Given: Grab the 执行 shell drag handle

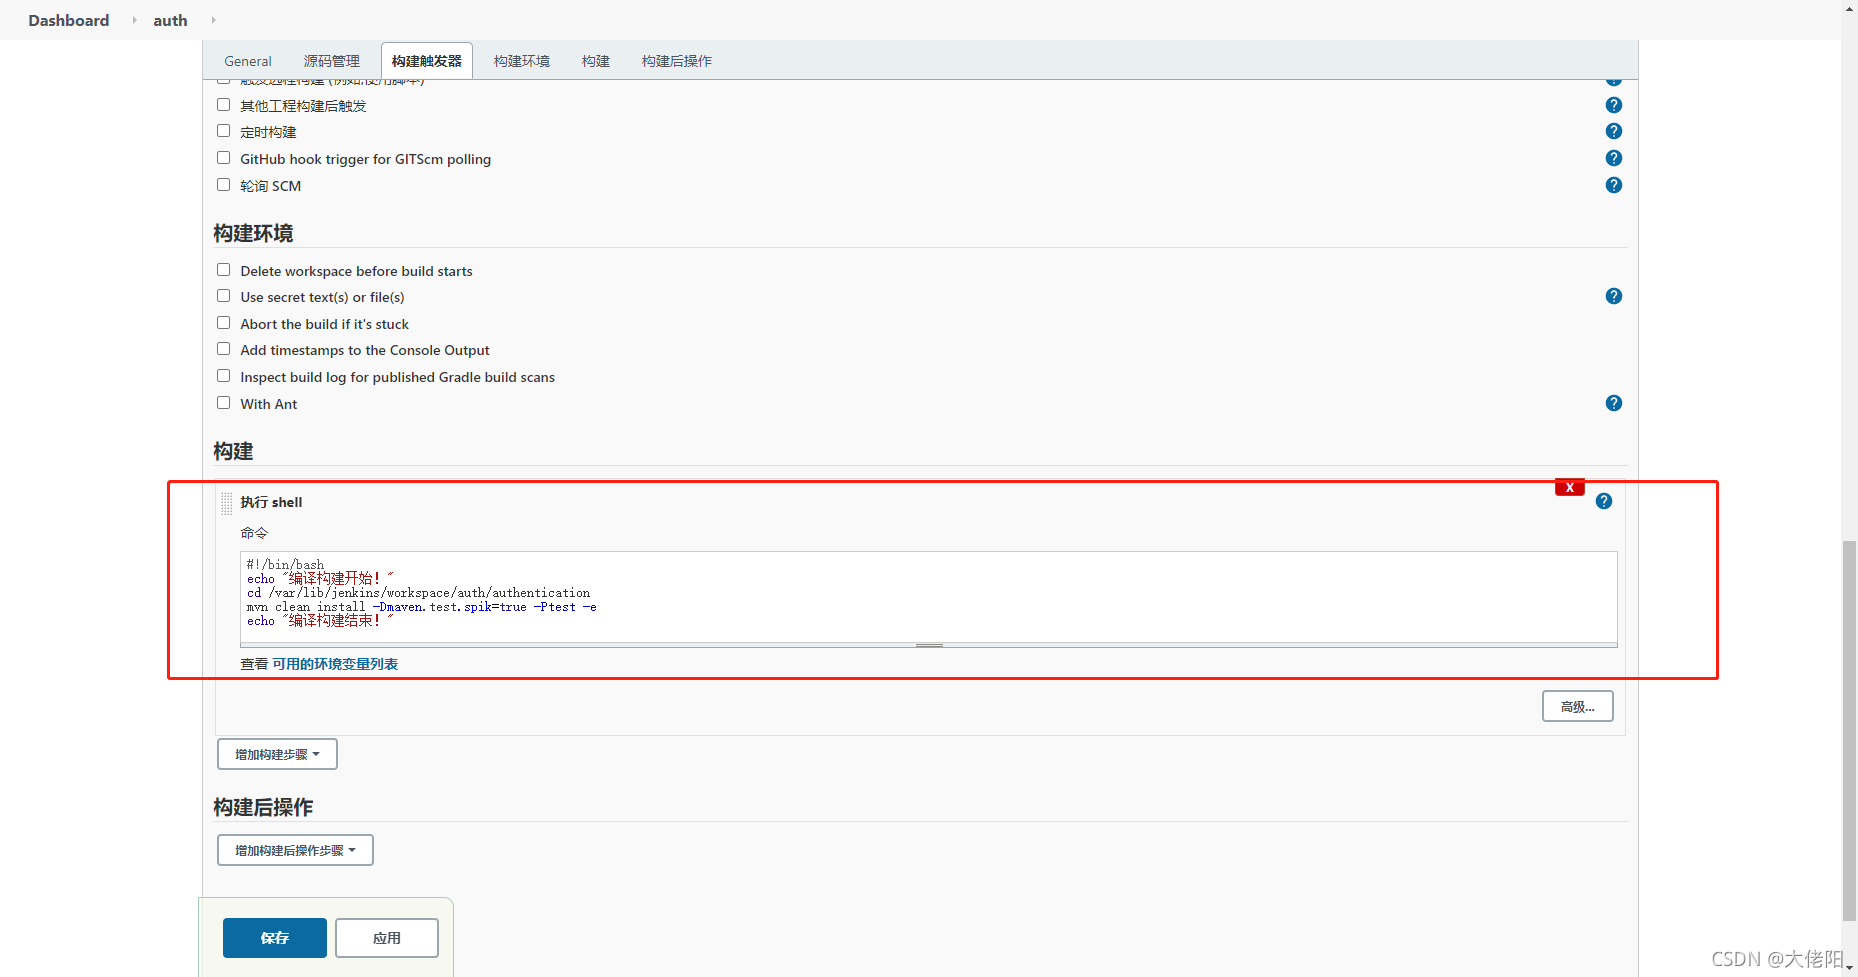Looking at the screenshot, I should point(227,503).
